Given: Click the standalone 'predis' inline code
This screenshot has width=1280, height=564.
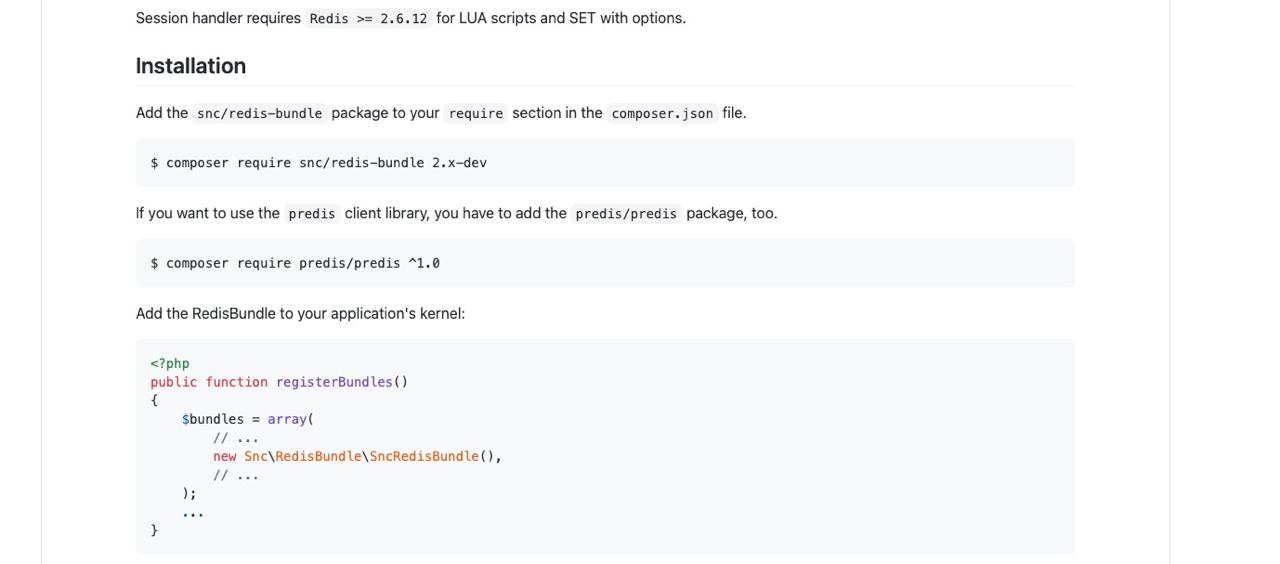Looking at the screenshot, I should point(312,214).
